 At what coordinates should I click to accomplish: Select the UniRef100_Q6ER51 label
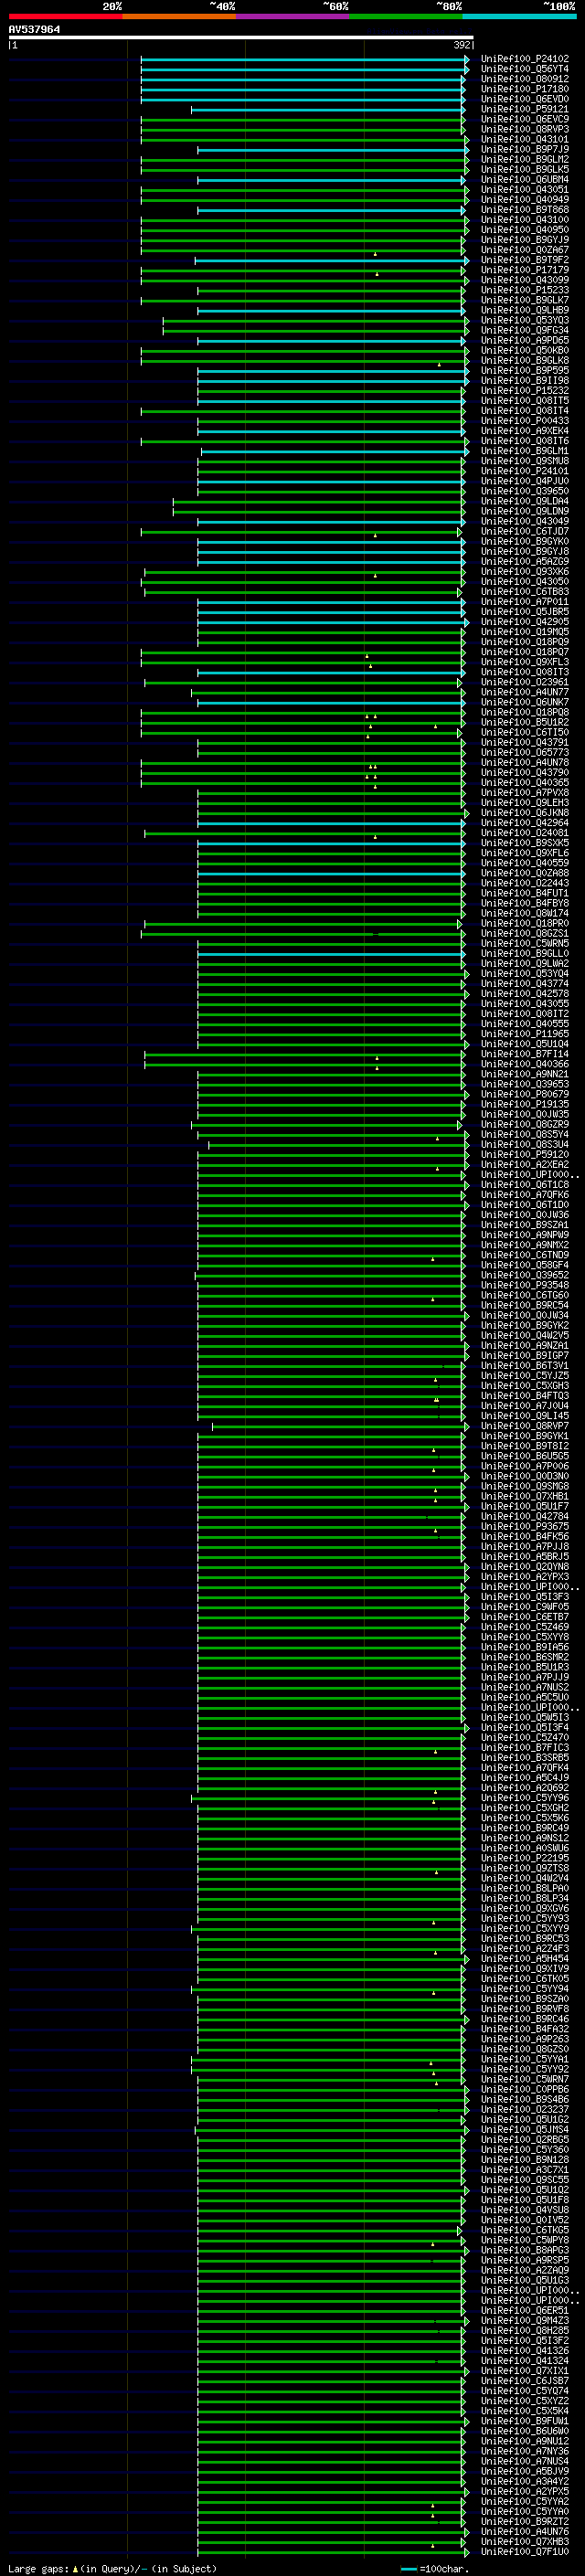(524, 2310)
